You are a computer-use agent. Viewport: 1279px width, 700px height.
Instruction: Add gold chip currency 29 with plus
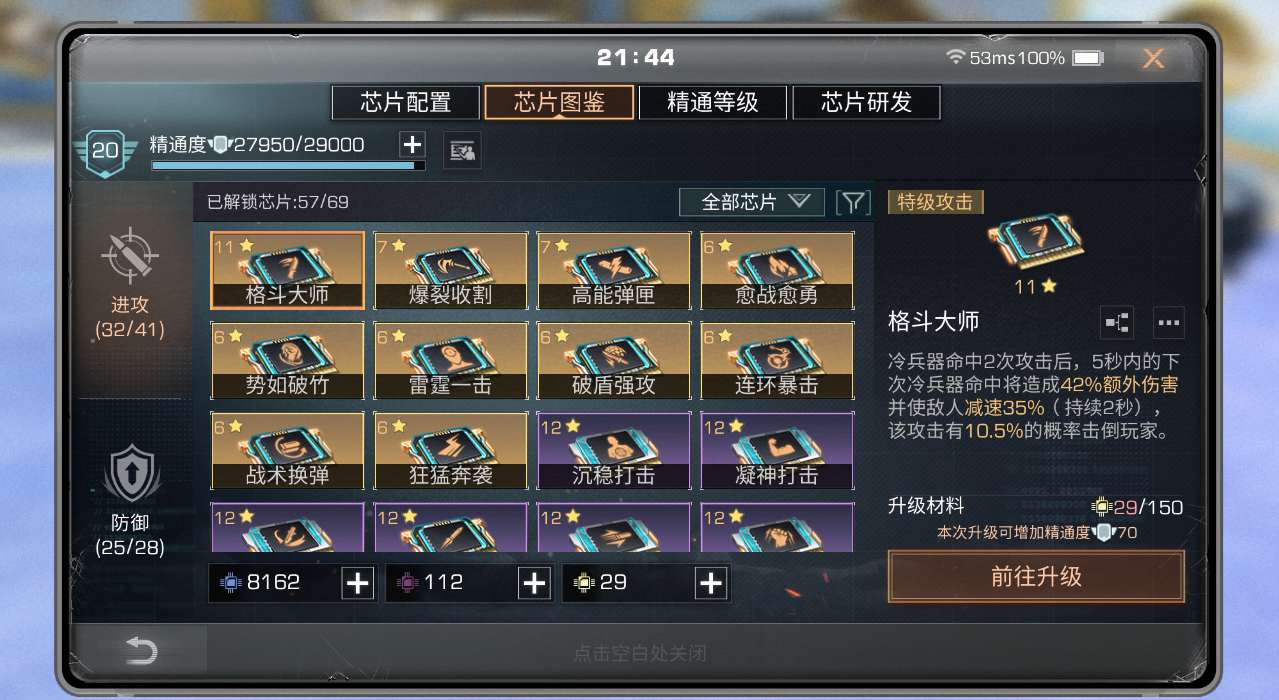pyautogui.click(x=711, y=582)
